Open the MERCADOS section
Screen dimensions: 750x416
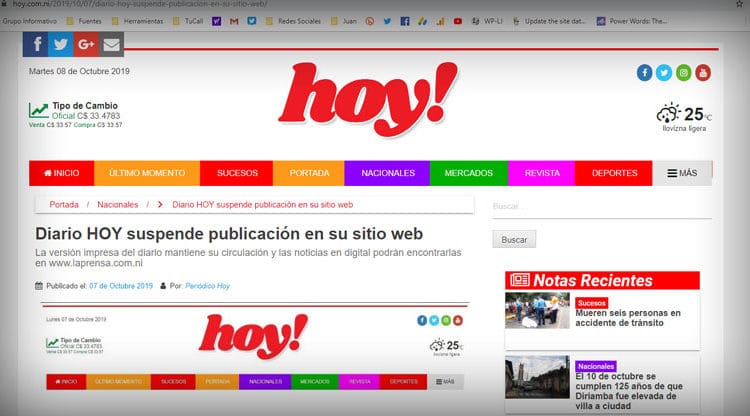point(469,173)
